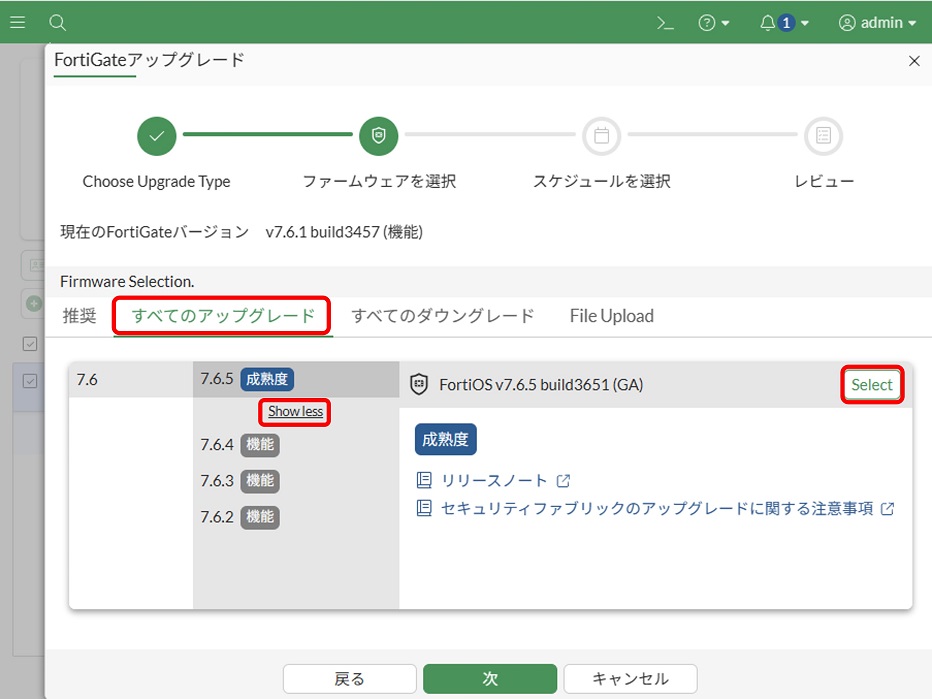Switch to the 推奨 tab

80,316
